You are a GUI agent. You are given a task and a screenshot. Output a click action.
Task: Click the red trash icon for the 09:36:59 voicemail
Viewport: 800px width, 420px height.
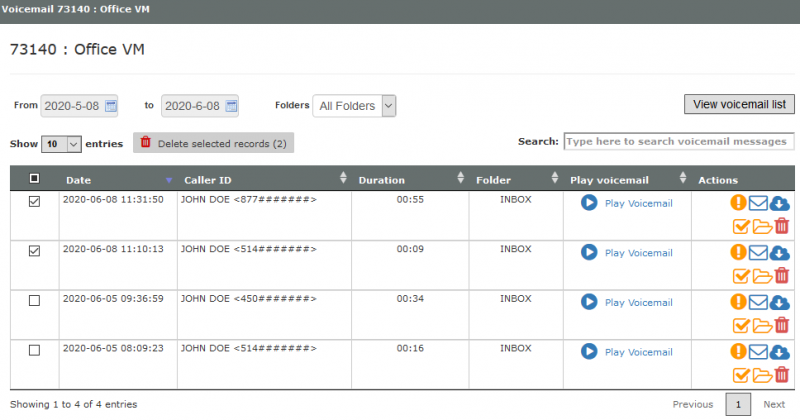(x=782, y=325)
